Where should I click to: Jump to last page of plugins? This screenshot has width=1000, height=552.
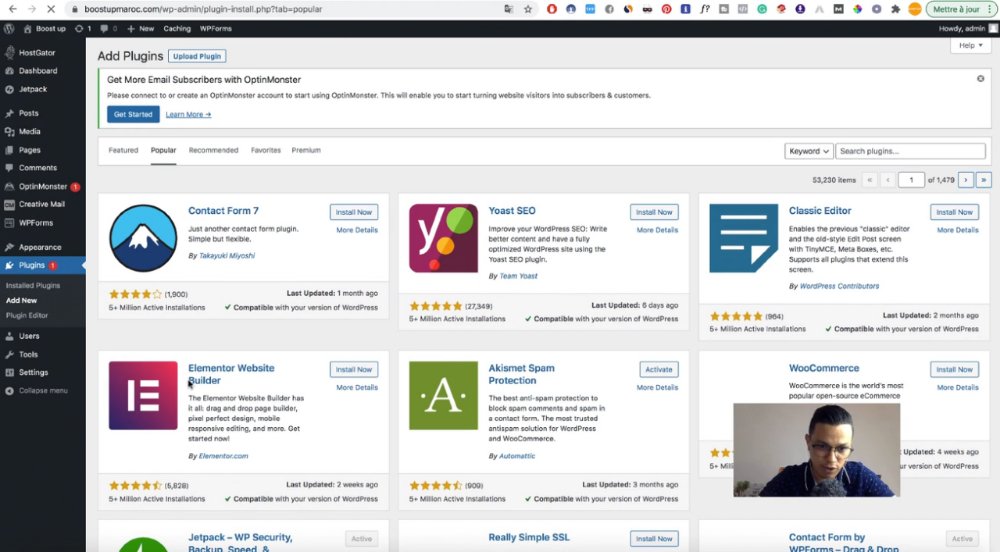pos(983,180)
